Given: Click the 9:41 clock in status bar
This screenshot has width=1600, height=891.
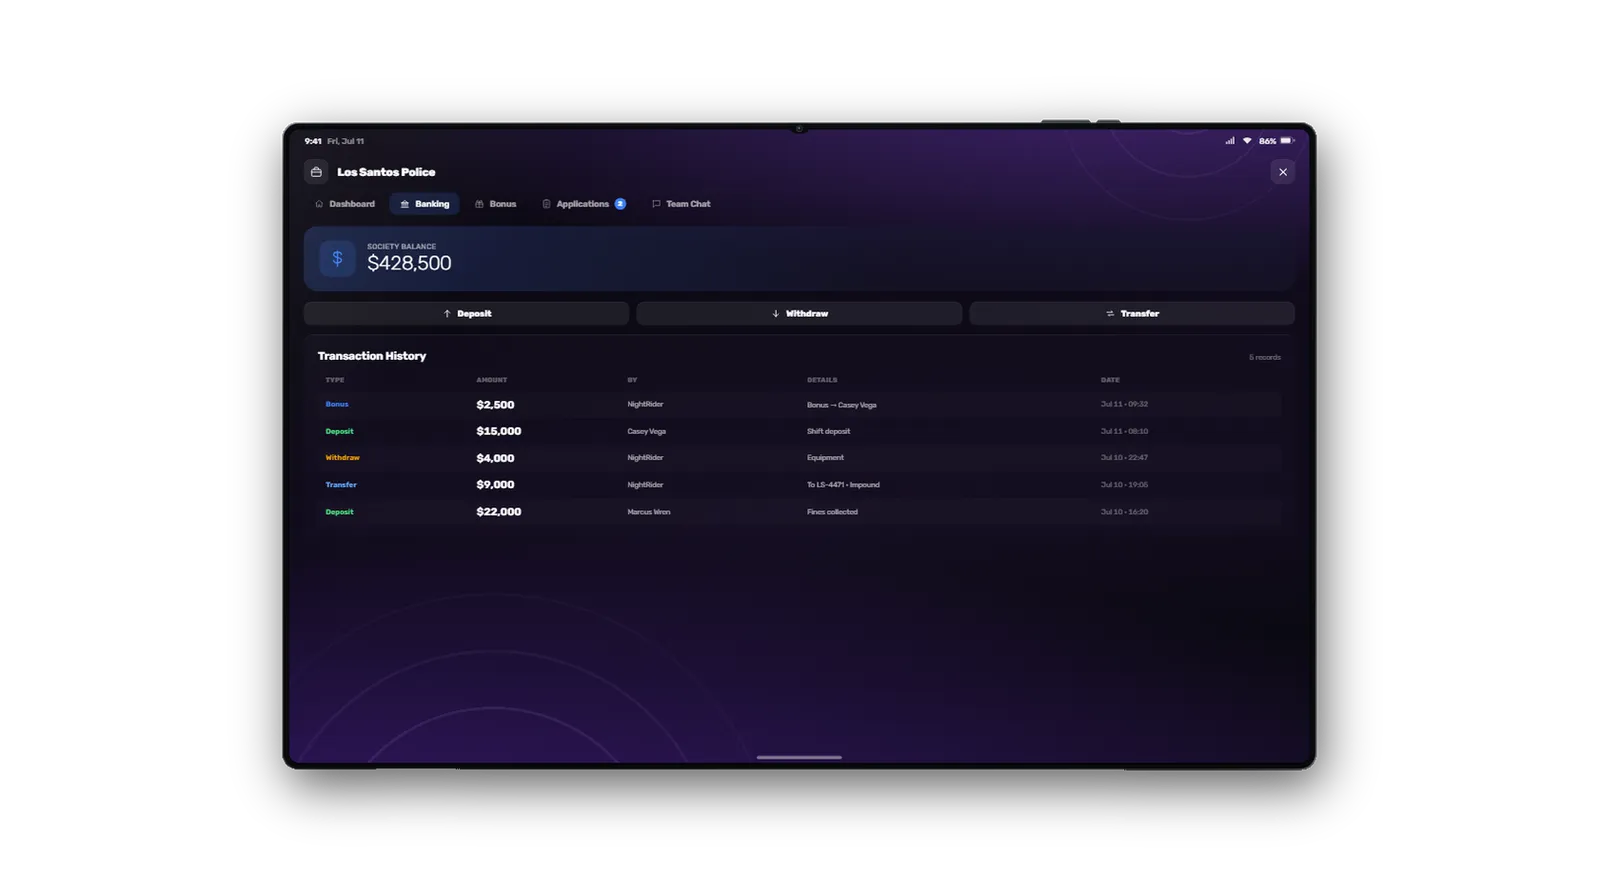Looking at the screenshot, I should point(313,141).
